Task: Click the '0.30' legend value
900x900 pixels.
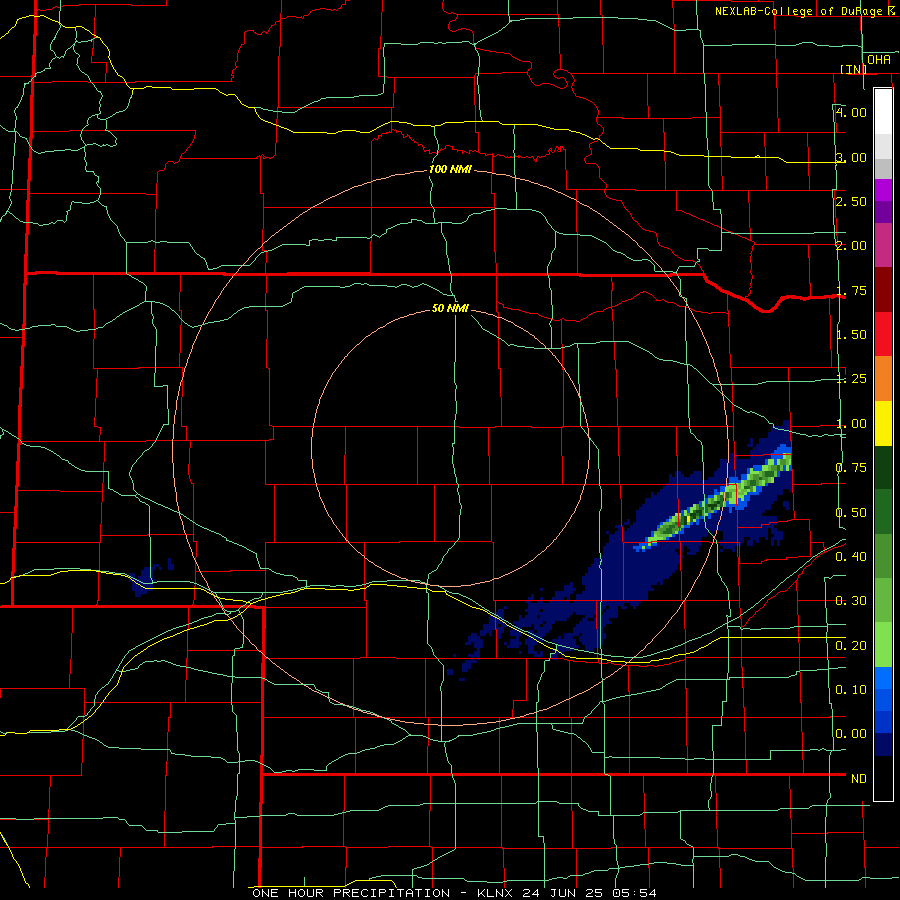Action: [x=850, y=601]
